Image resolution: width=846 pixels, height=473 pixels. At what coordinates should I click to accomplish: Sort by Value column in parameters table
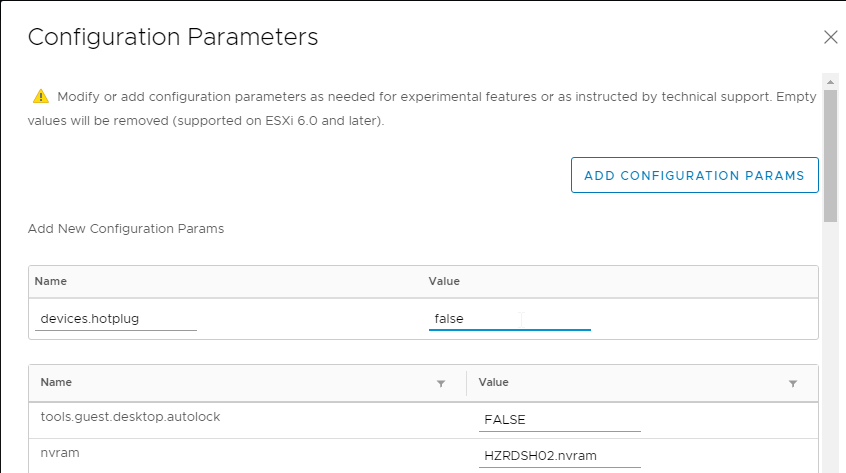pos(493,382)
